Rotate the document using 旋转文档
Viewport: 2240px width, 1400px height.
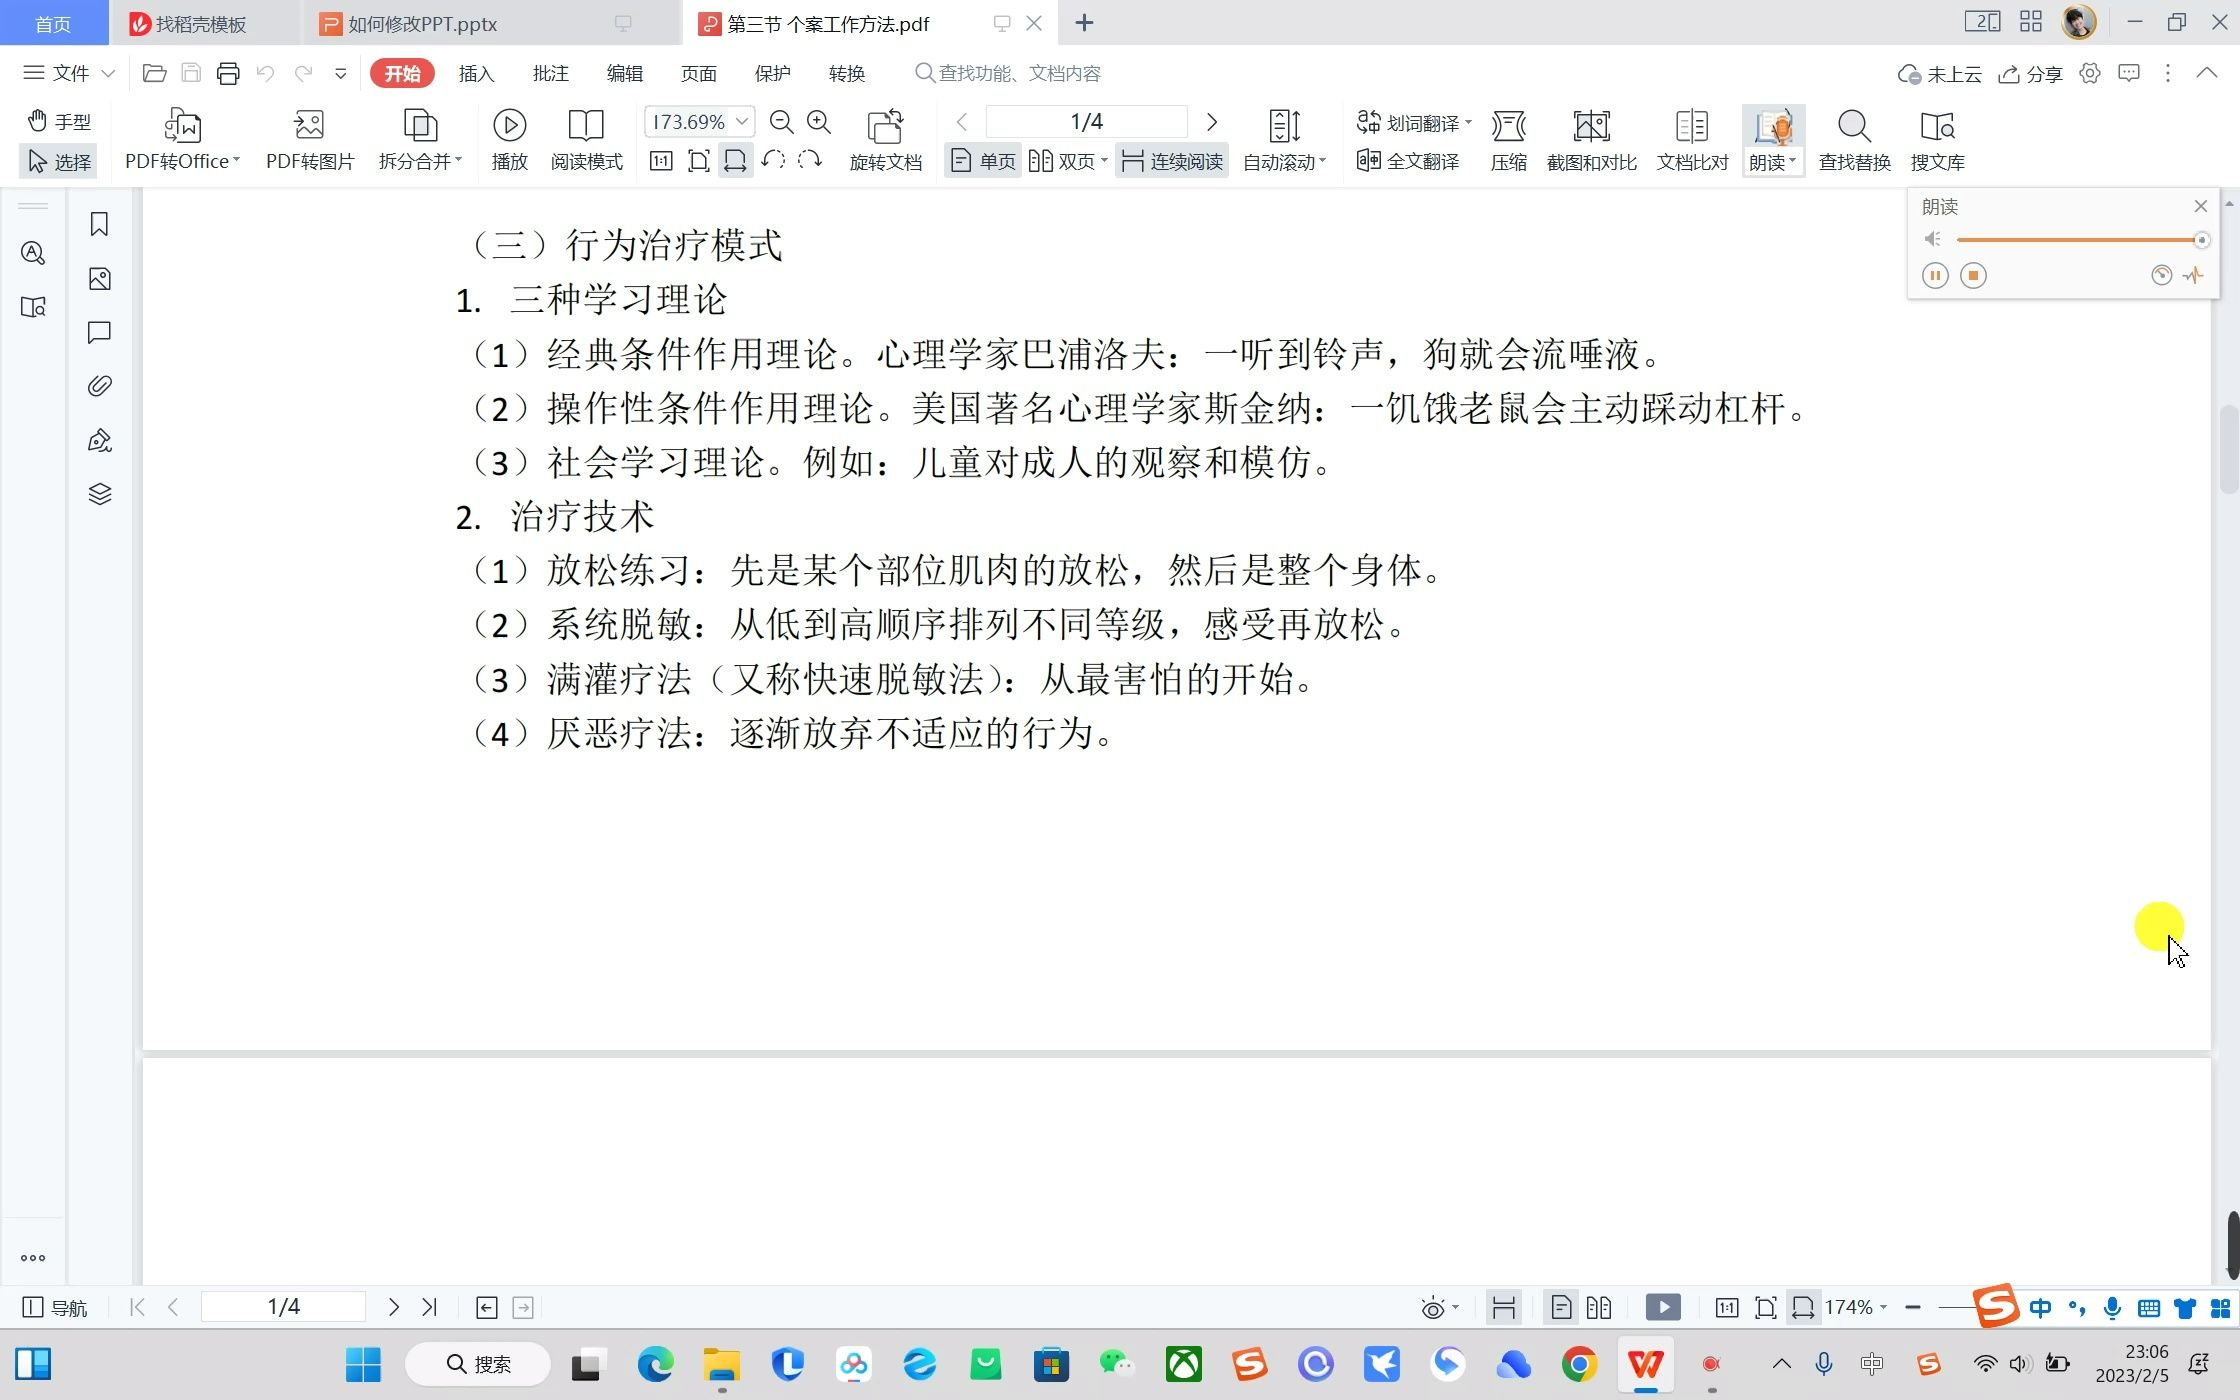885,140
